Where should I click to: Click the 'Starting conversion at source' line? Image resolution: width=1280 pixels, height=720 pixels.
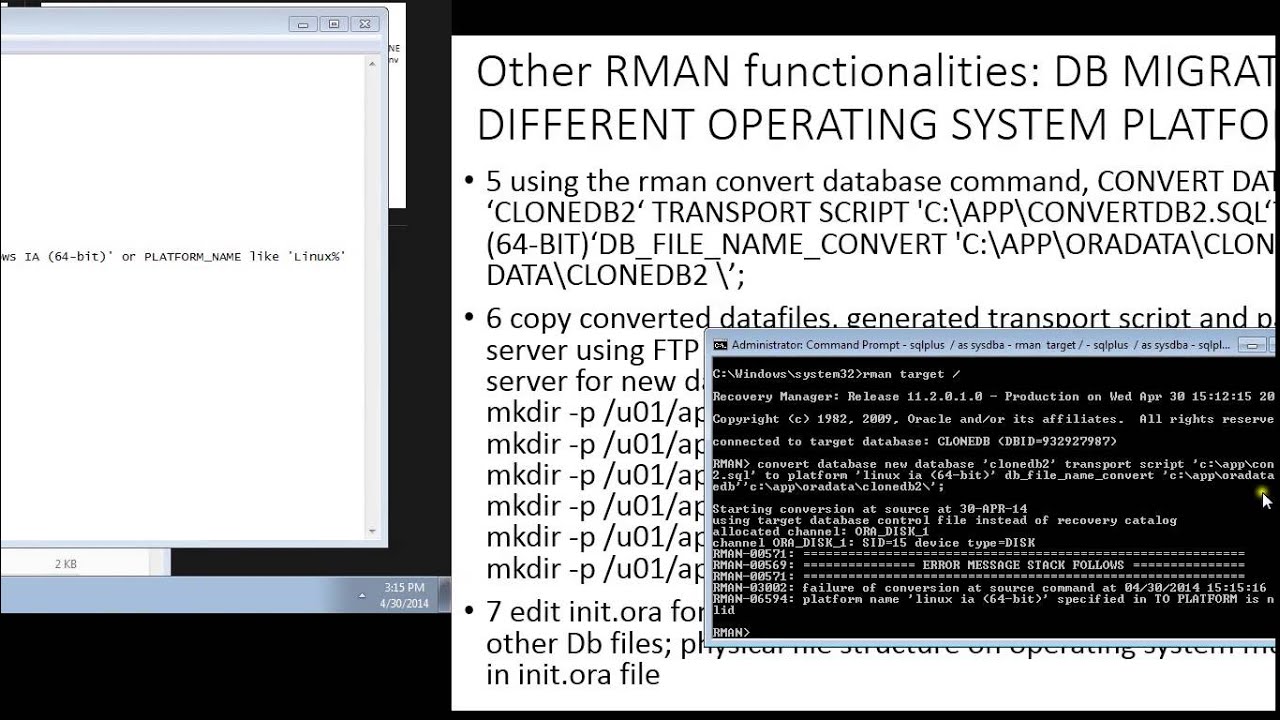[x=869, y=509]
